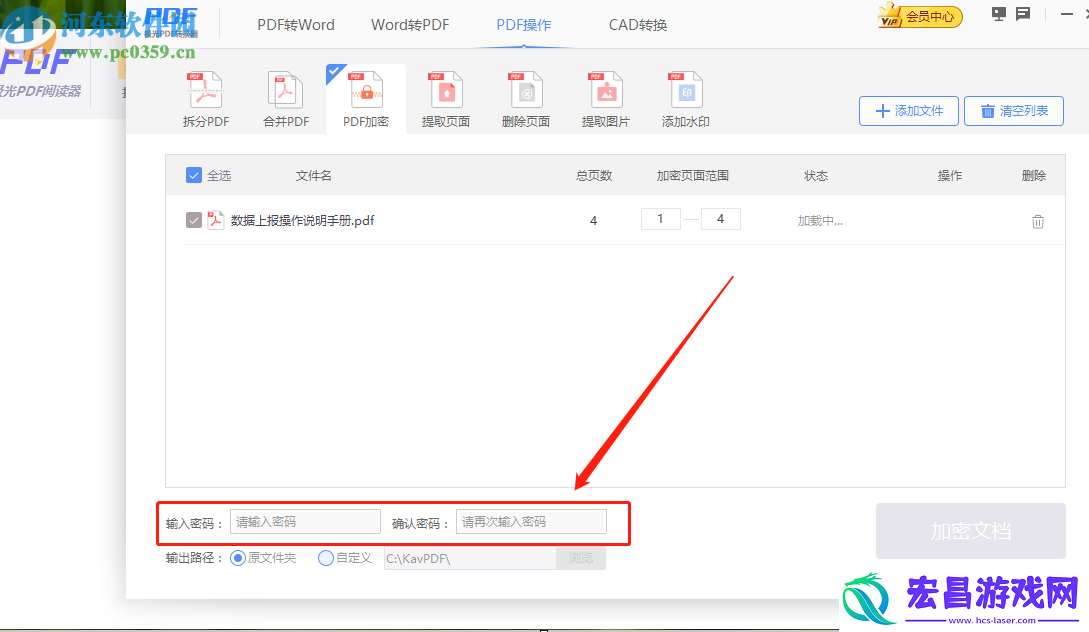Choose 自定义 output path radio
Viewport: 1089px width, 632px height.
[326, 558]
